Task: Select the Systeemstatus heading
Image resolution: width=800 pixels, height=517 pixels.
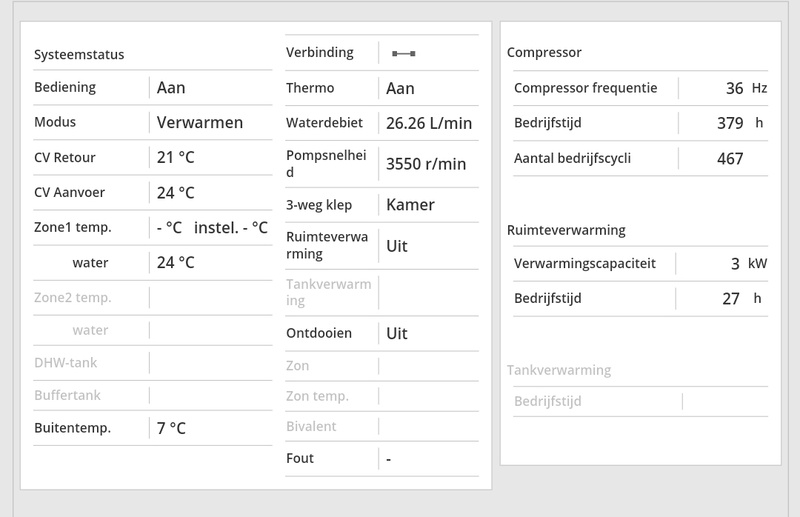Action: pyautogui.click(x=79, y=55)
